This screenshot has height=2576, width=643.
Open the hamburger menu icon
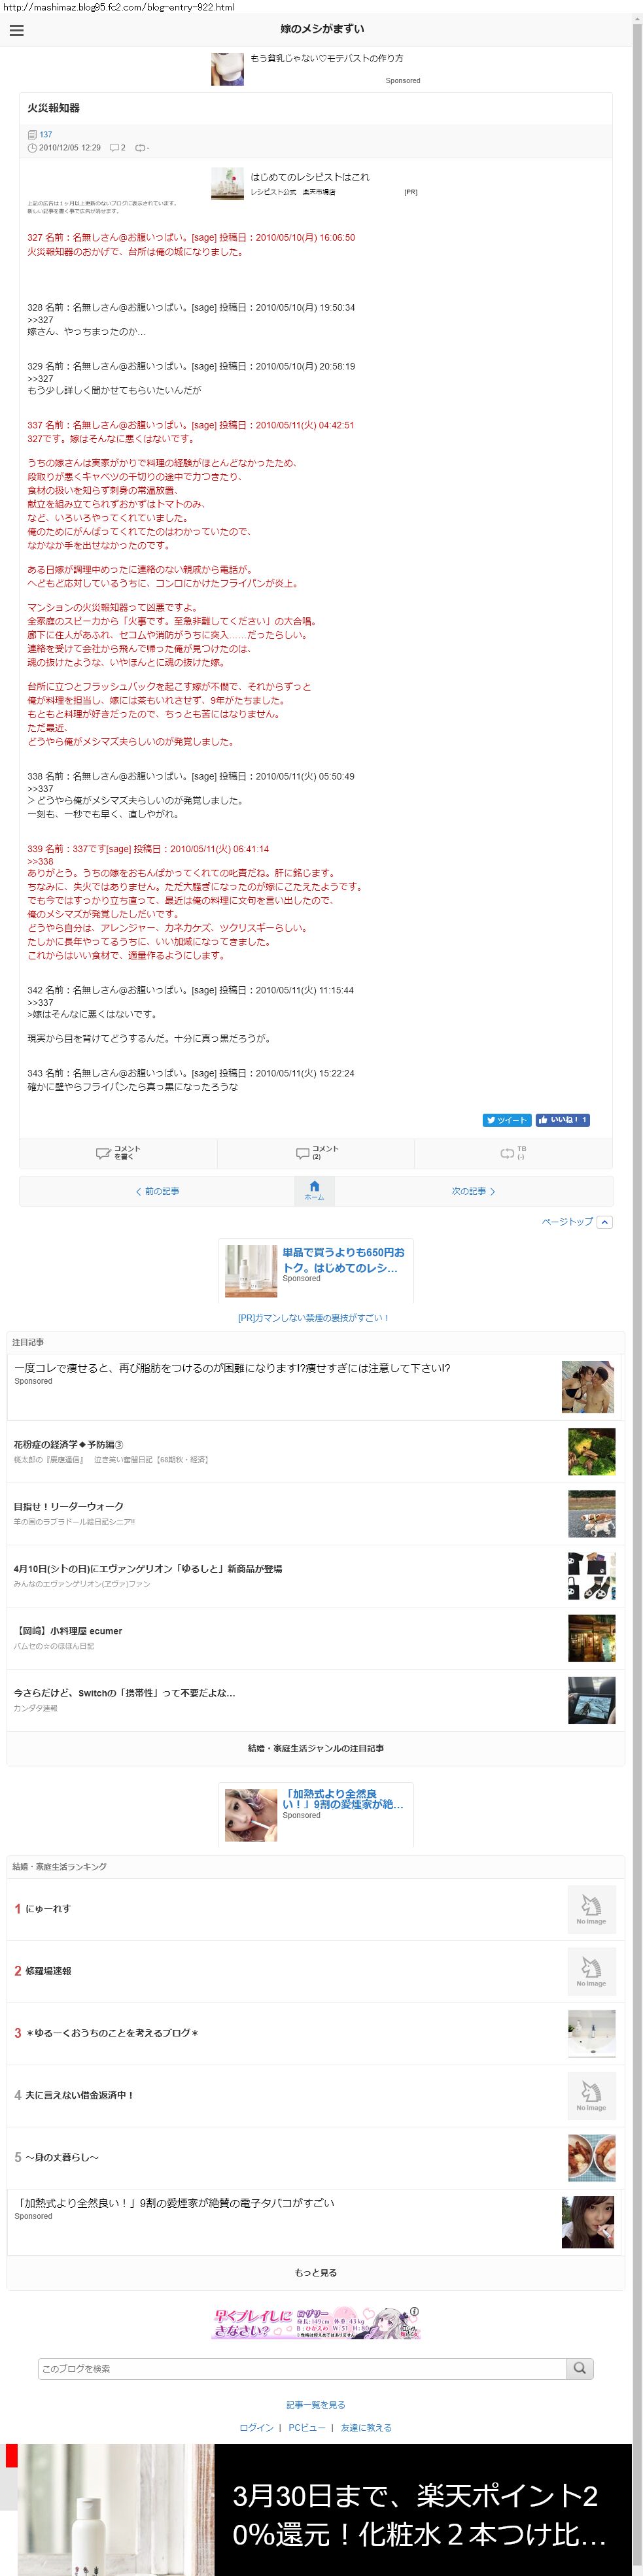16,30
